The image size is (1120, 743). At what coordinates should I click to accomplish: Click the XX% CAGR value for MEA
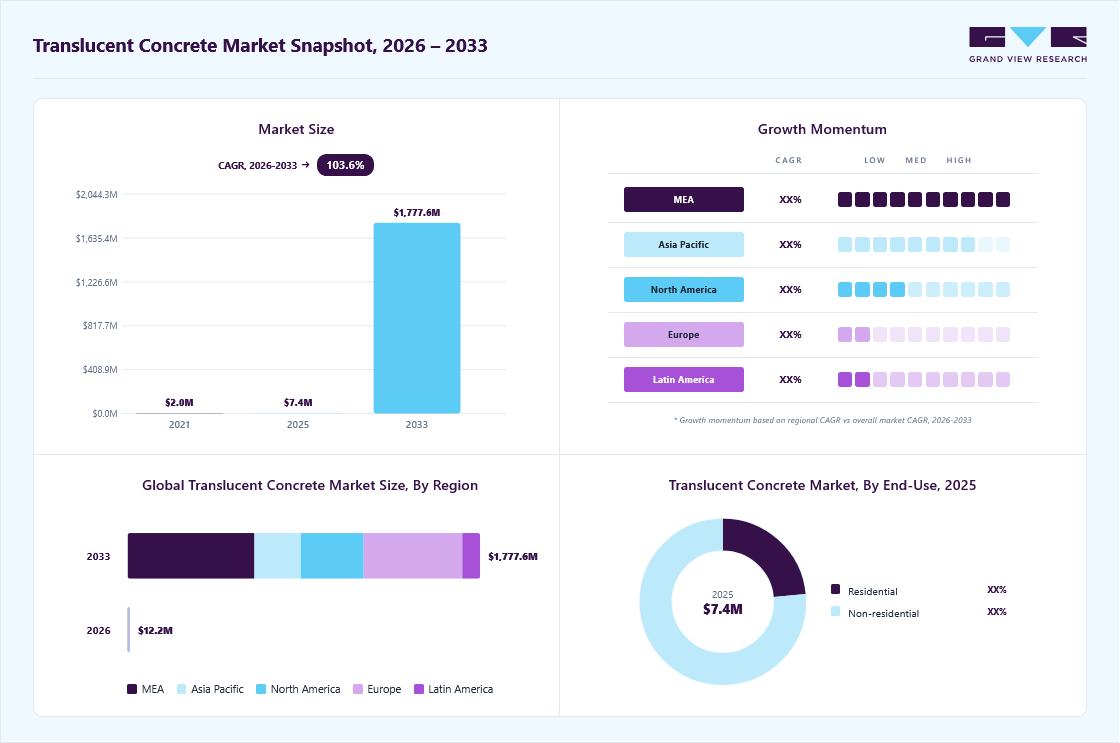790,200
